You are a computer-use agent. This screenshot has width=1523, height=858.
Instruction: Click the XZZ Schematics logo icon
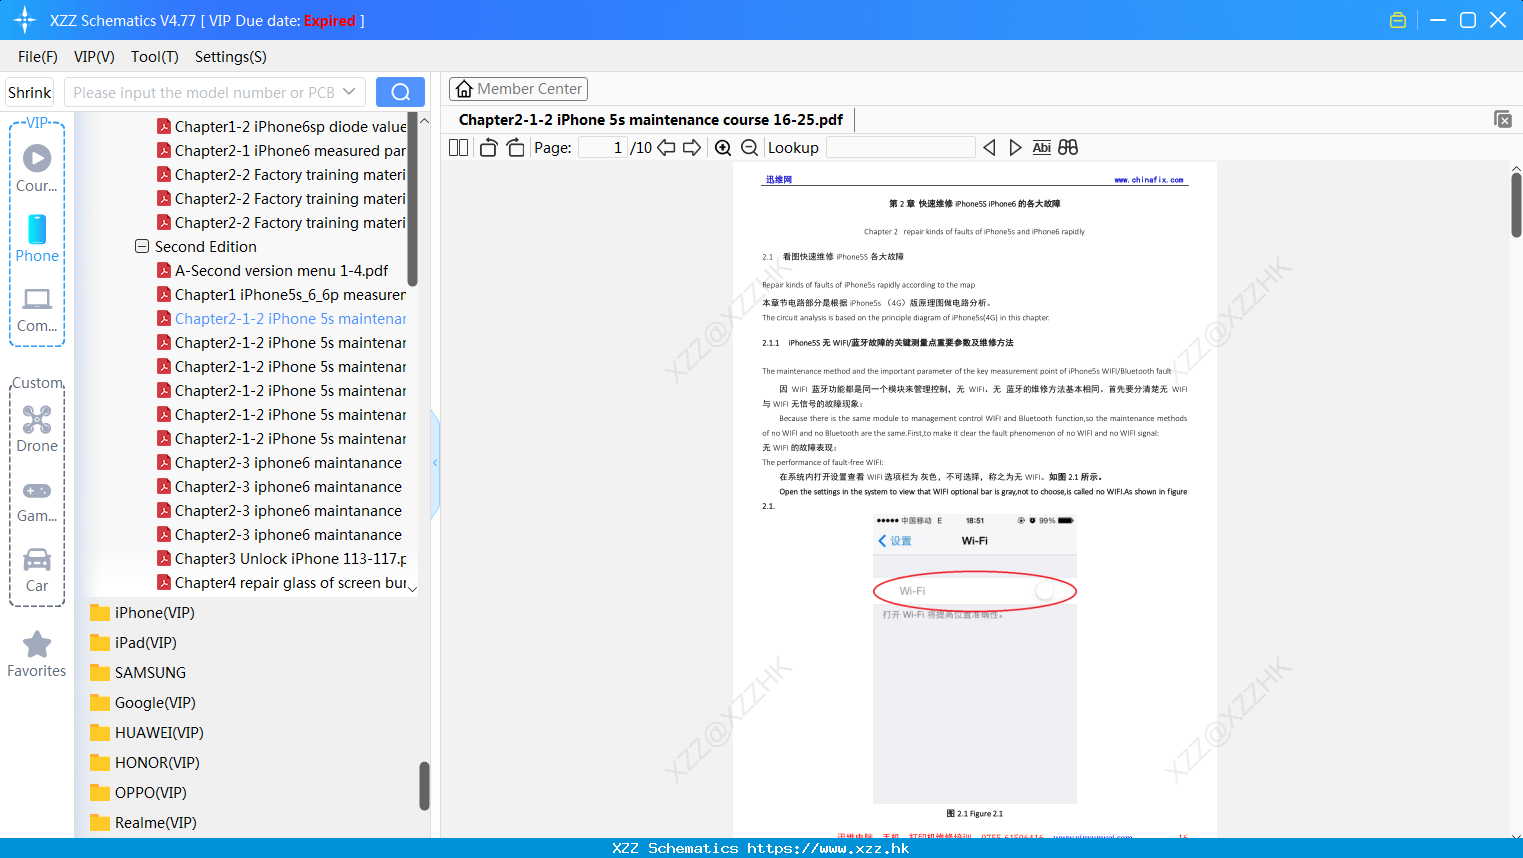24,20
